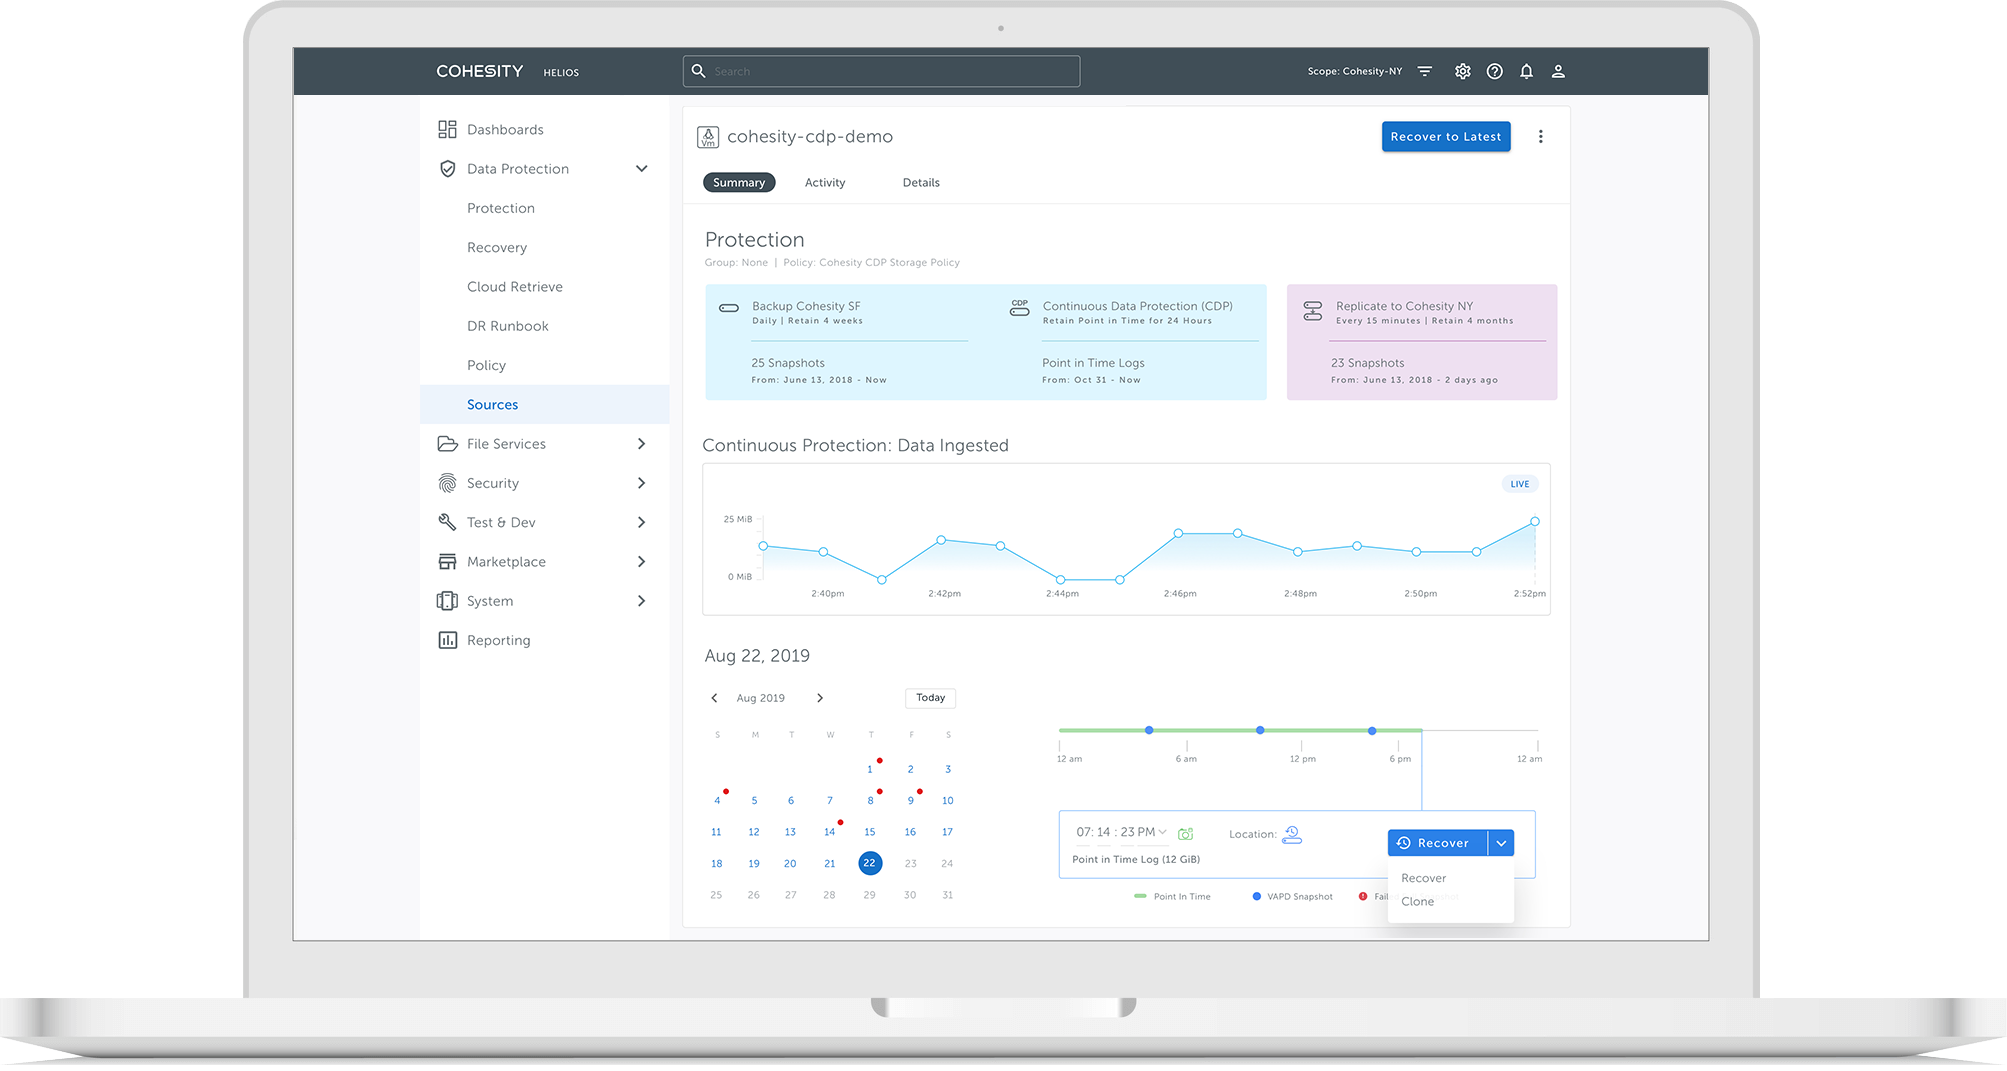Open DR Runbook in the sidebar
The image size is (2007, 1071).
[x=508, y=326]
